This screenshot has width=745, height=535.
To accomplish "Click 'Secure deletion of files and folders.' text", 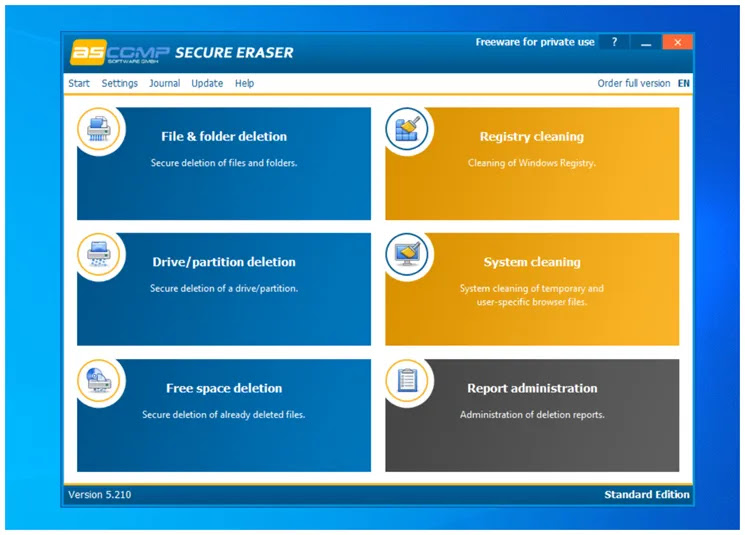I will click(x=224, y=163).
